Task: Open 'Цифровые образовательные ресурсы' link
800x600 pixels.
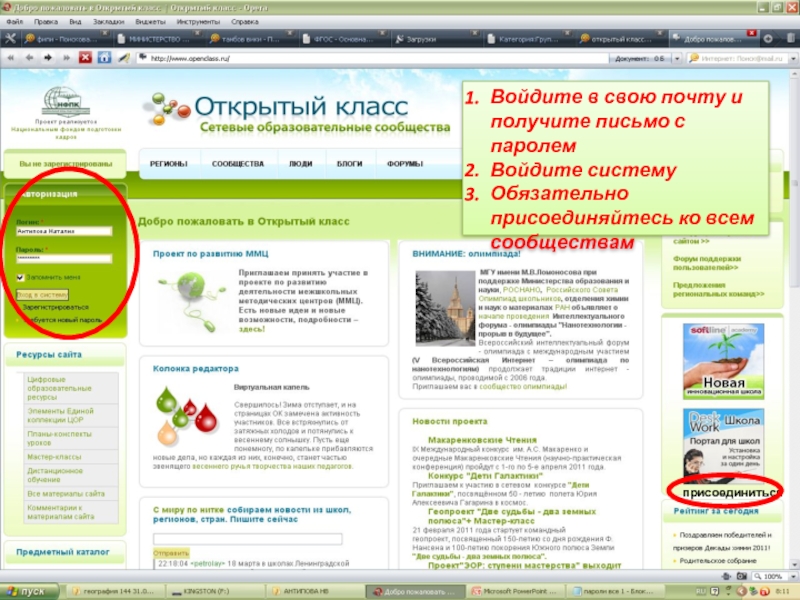Action: pos(59,388)
